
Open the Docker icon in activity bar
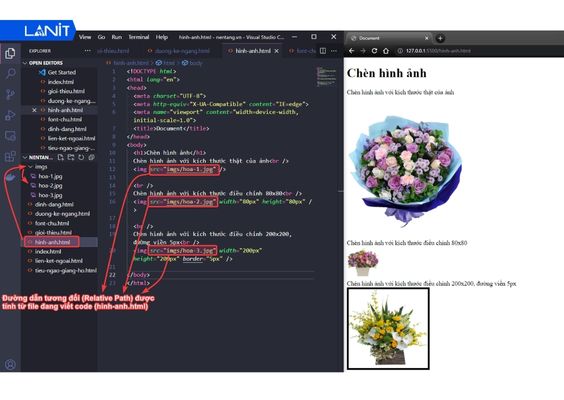tap(10, 177)
